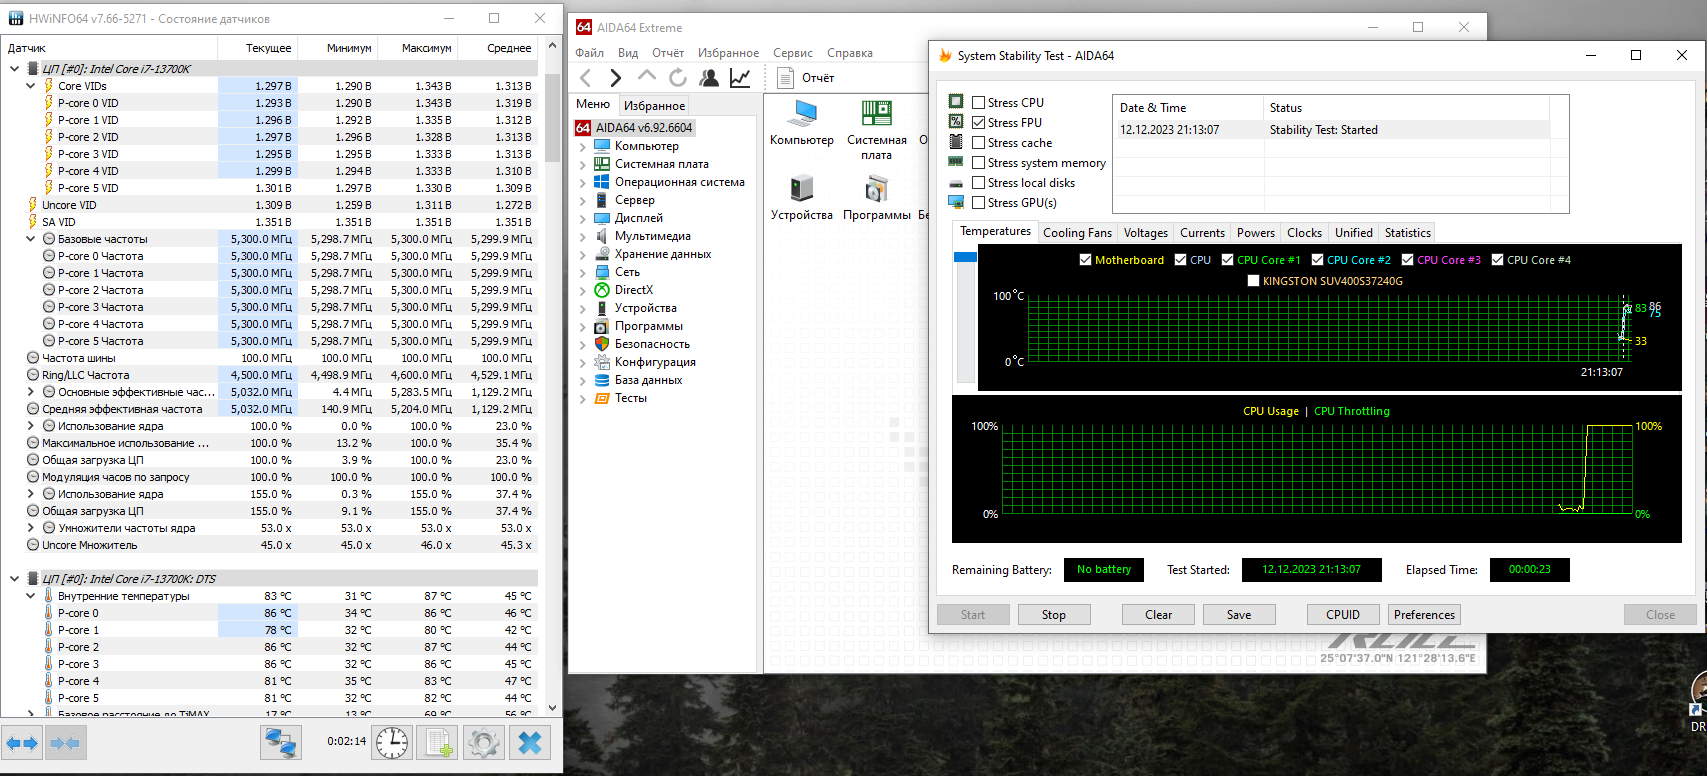
Task: Click the Clear button
Action: pos(1159,615)
